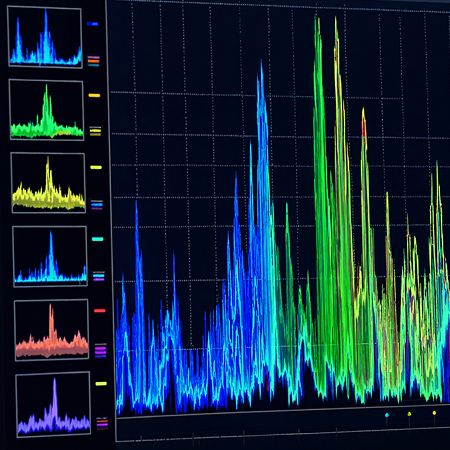Pick the orange-yellow swatch beside green thumbnail
The height and width of the screenshot is (450, 450).
coord(94,95)
